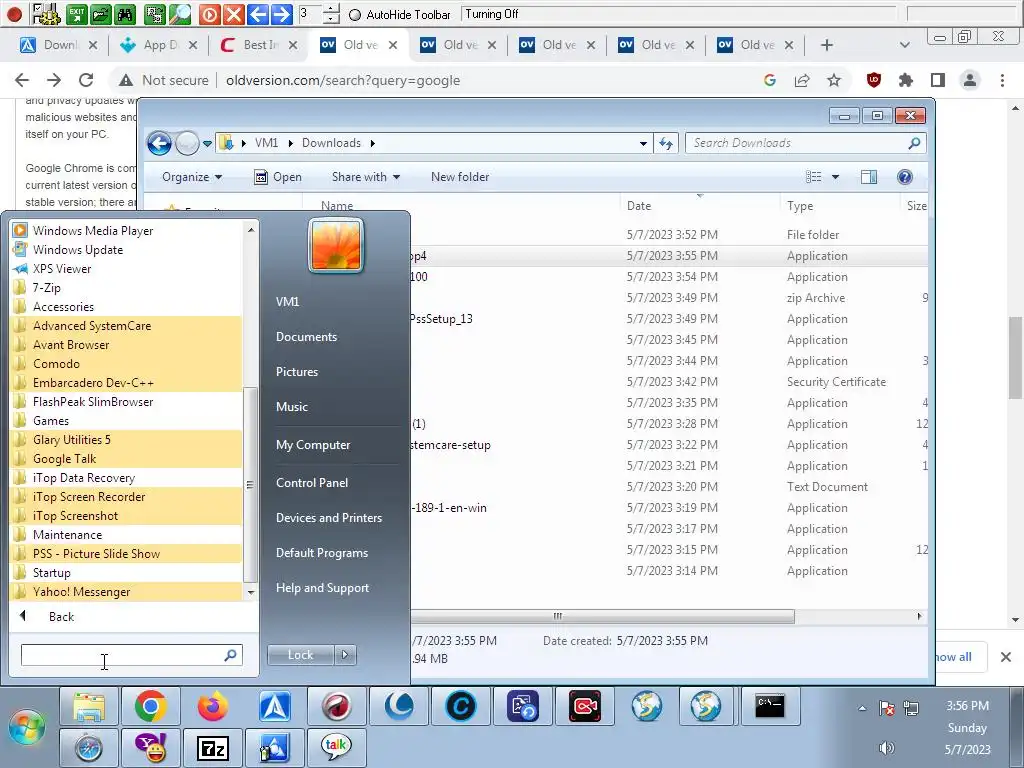This screenshot has width=1024, height=768.
Task: Click the system tray volume icon
Action: 887,748
